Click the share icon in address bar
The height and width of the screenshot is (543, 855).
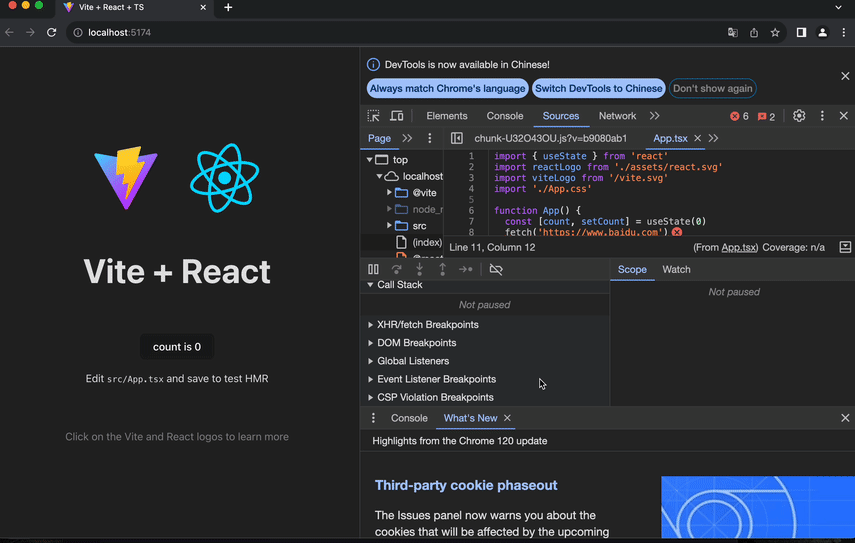[754, 33]
